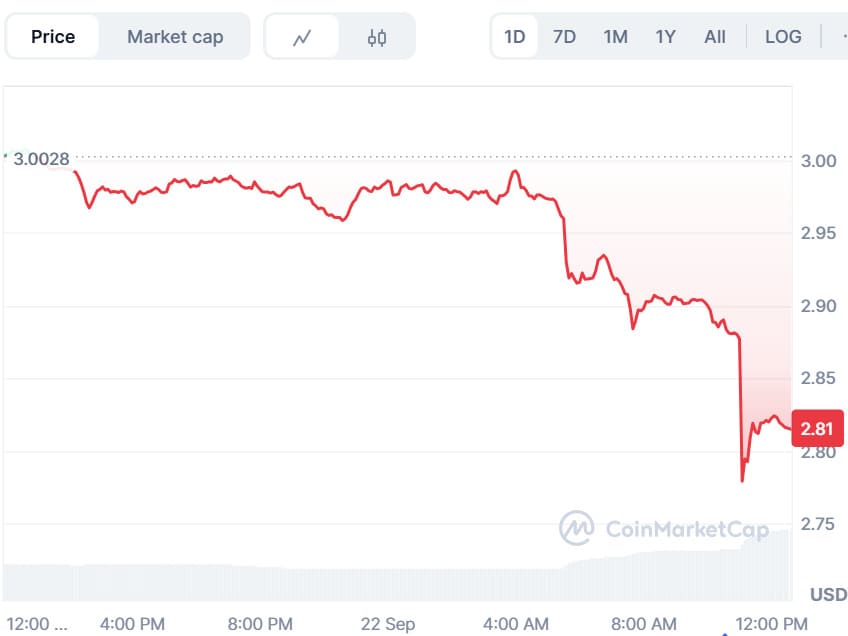This screenshot has width=848, height=636.
Task: Click the red 2.81 current price label
Action: click(x=817, y=428)
